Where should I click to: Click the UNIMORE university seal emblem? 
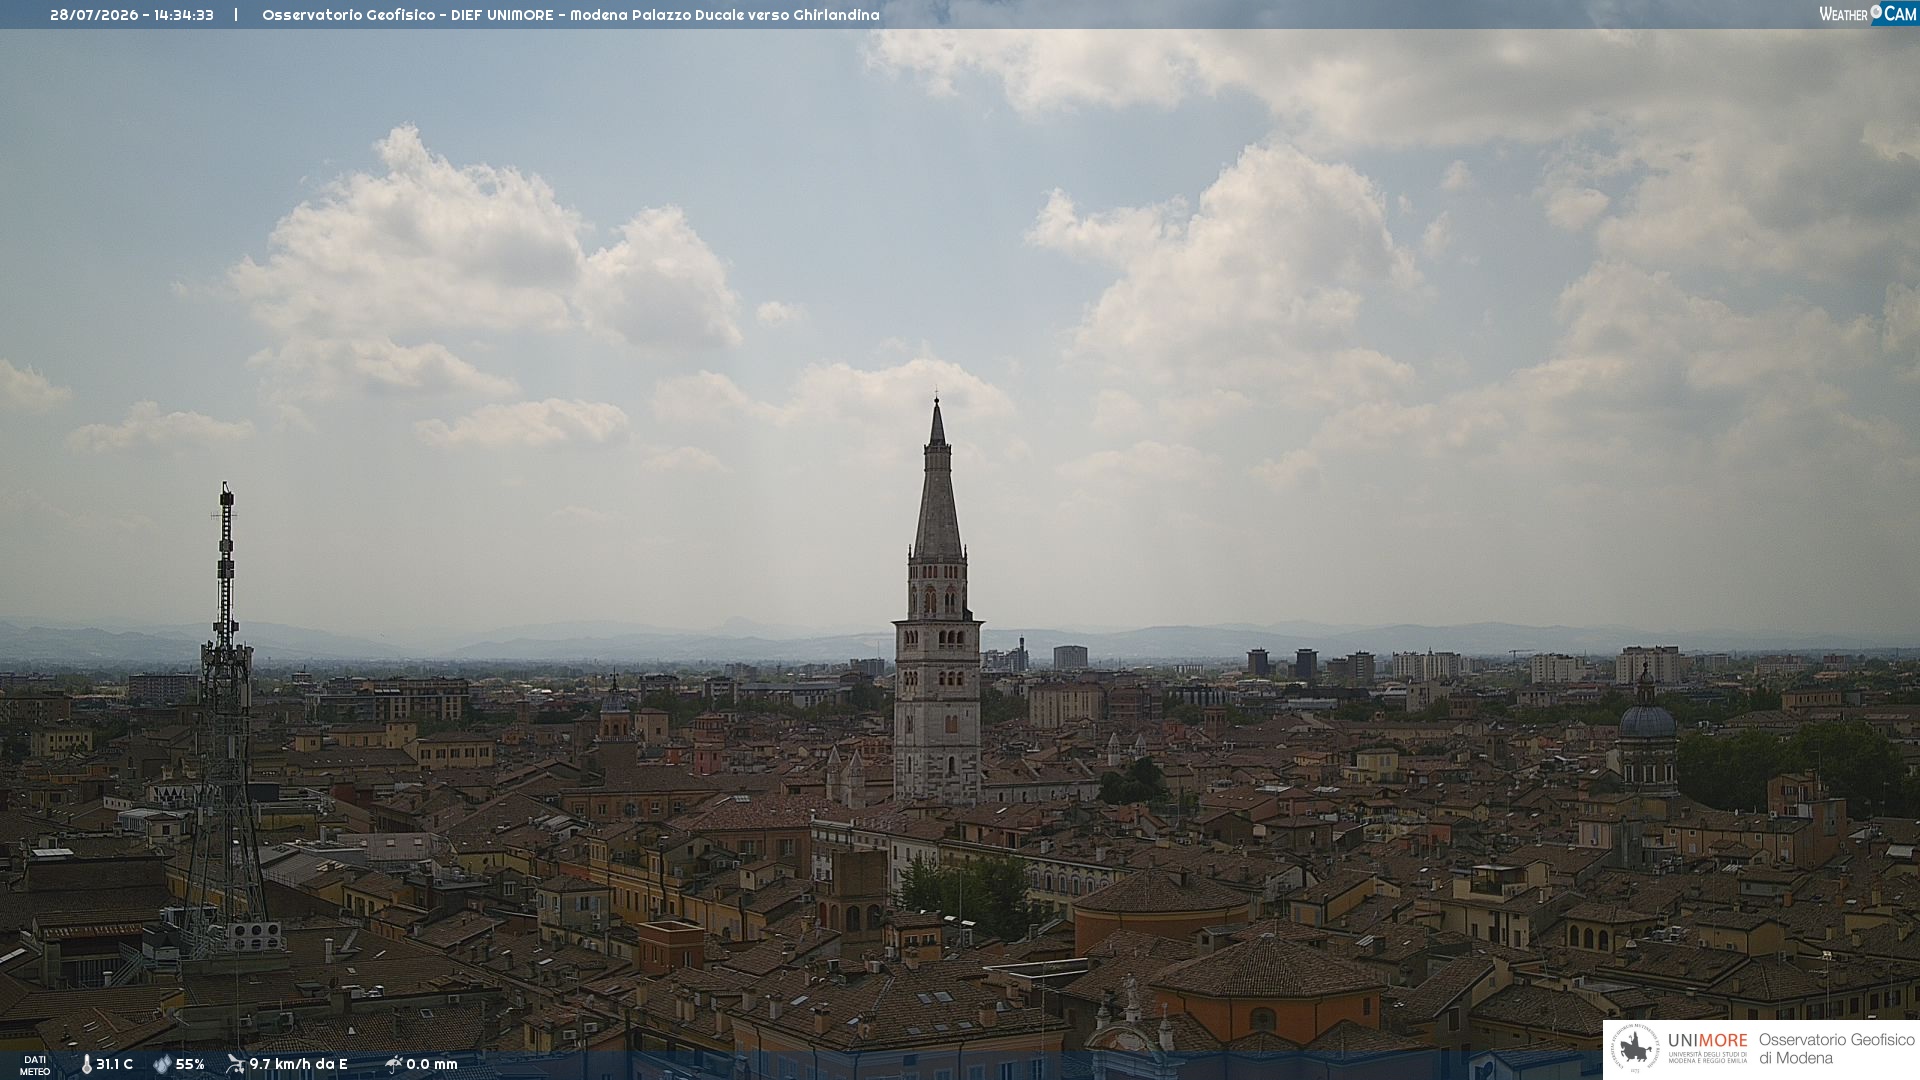click(x=1635, y=1049)
